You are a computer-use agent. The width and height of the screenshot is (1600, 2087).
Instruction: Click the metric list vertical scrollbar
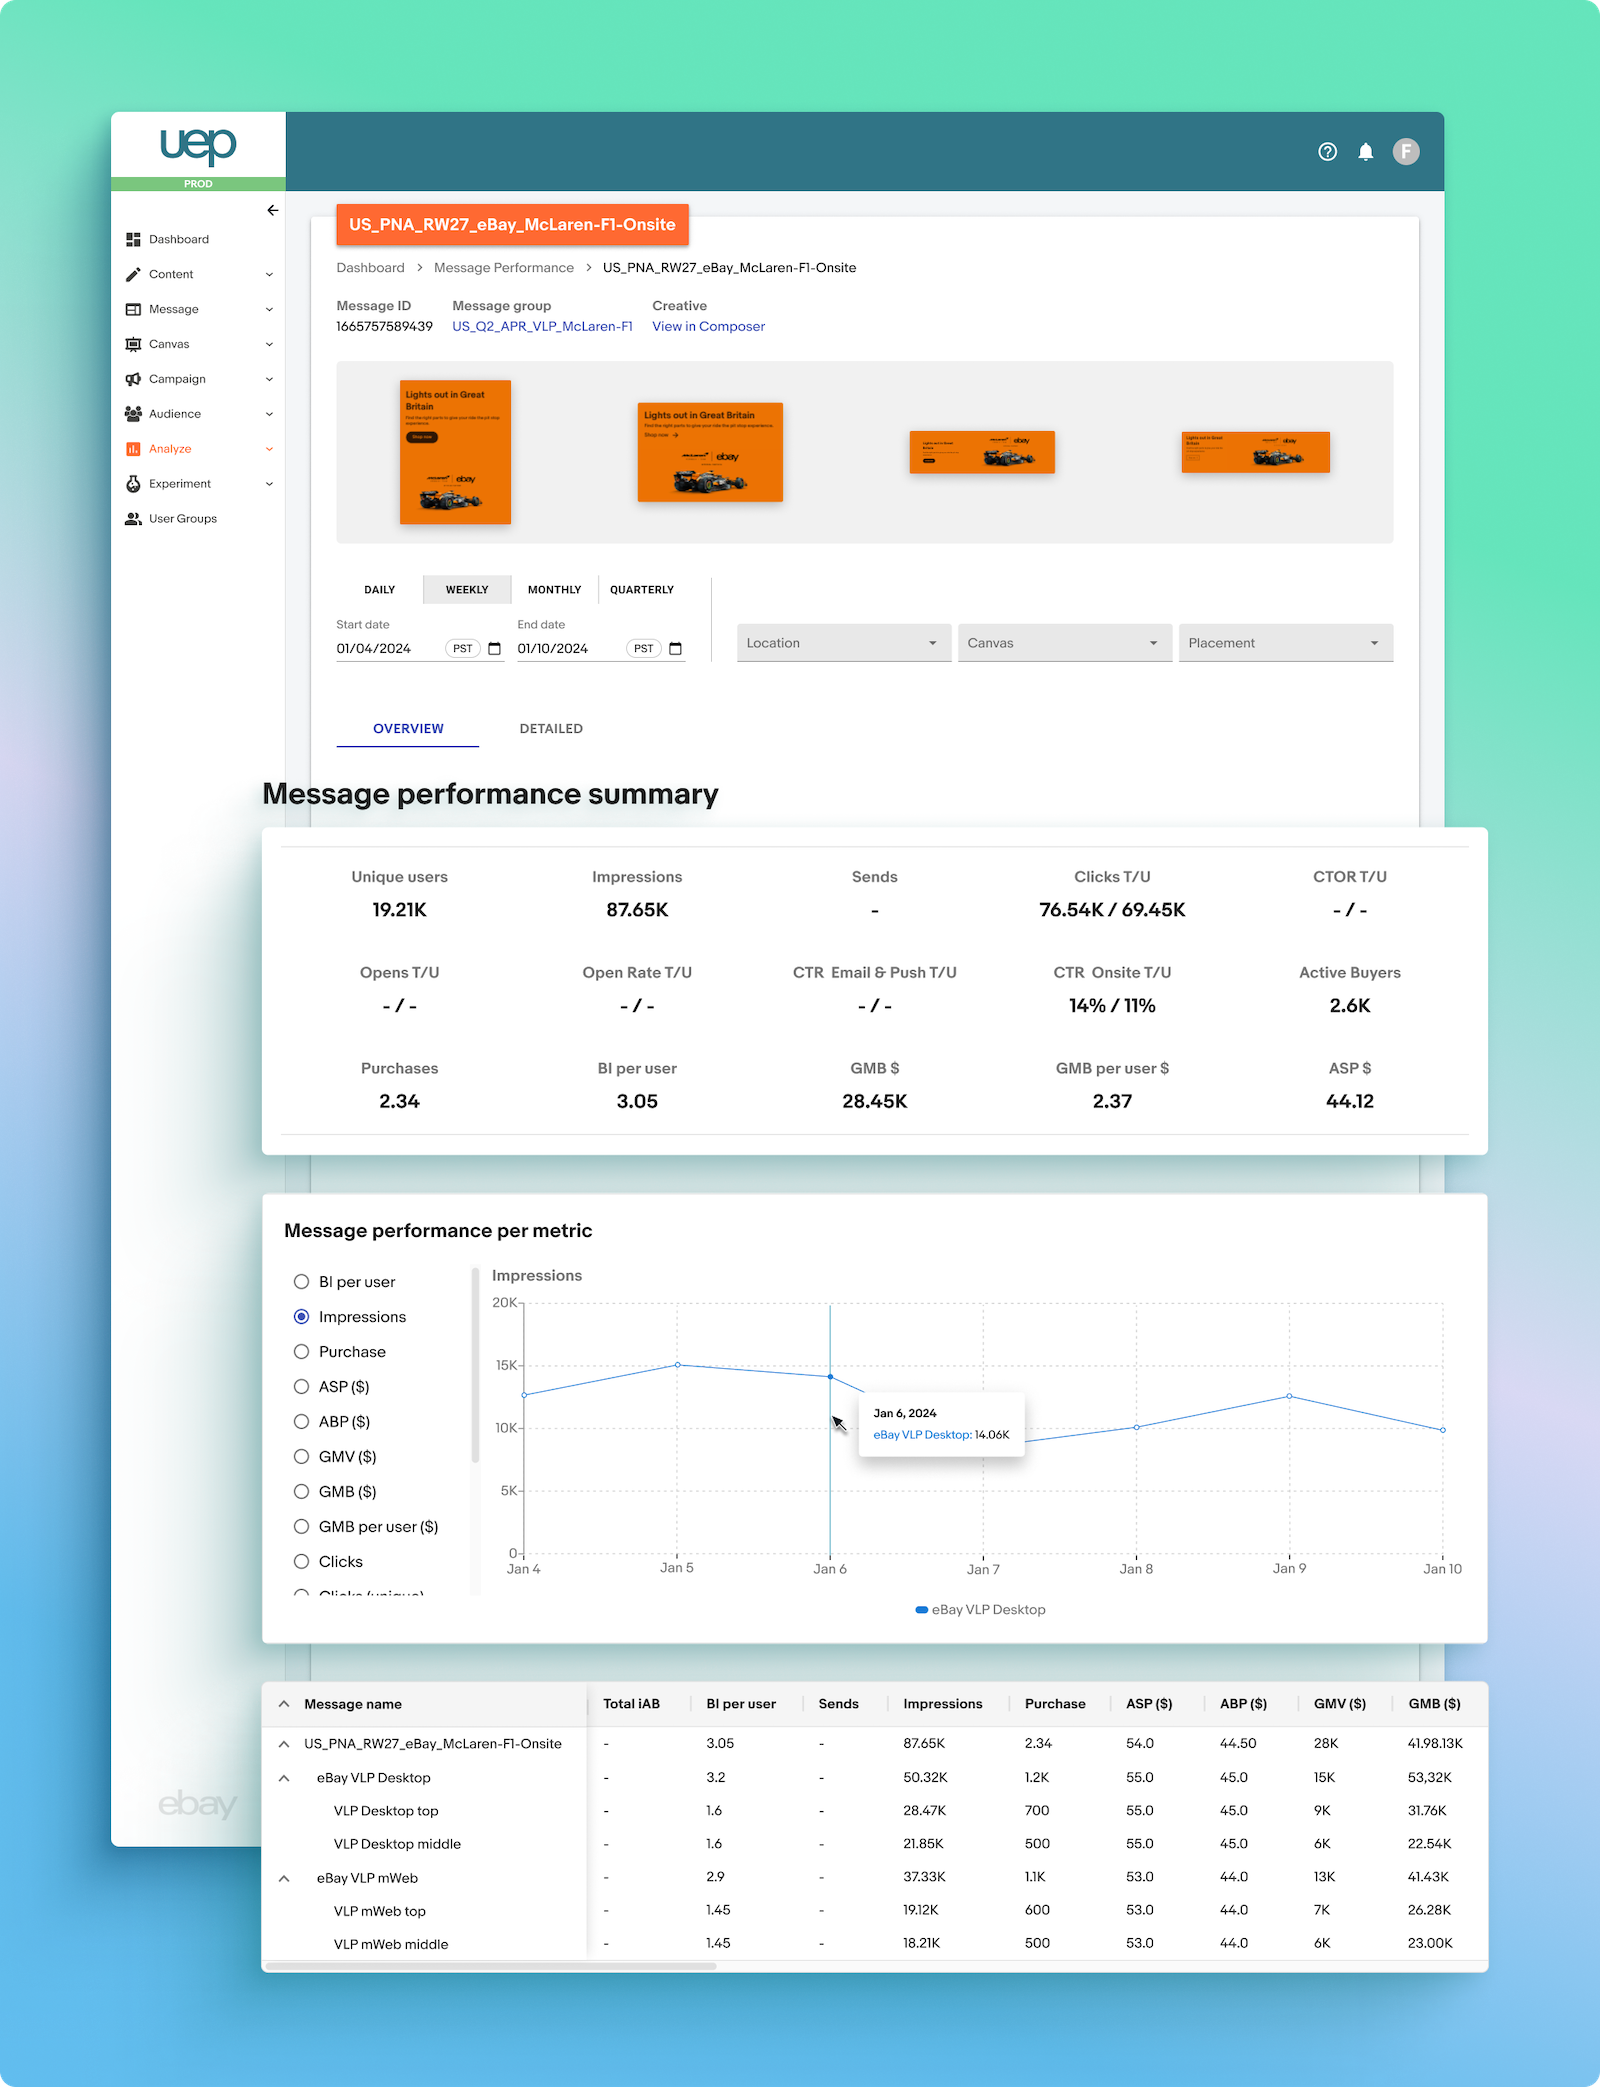coord(475,1365)
